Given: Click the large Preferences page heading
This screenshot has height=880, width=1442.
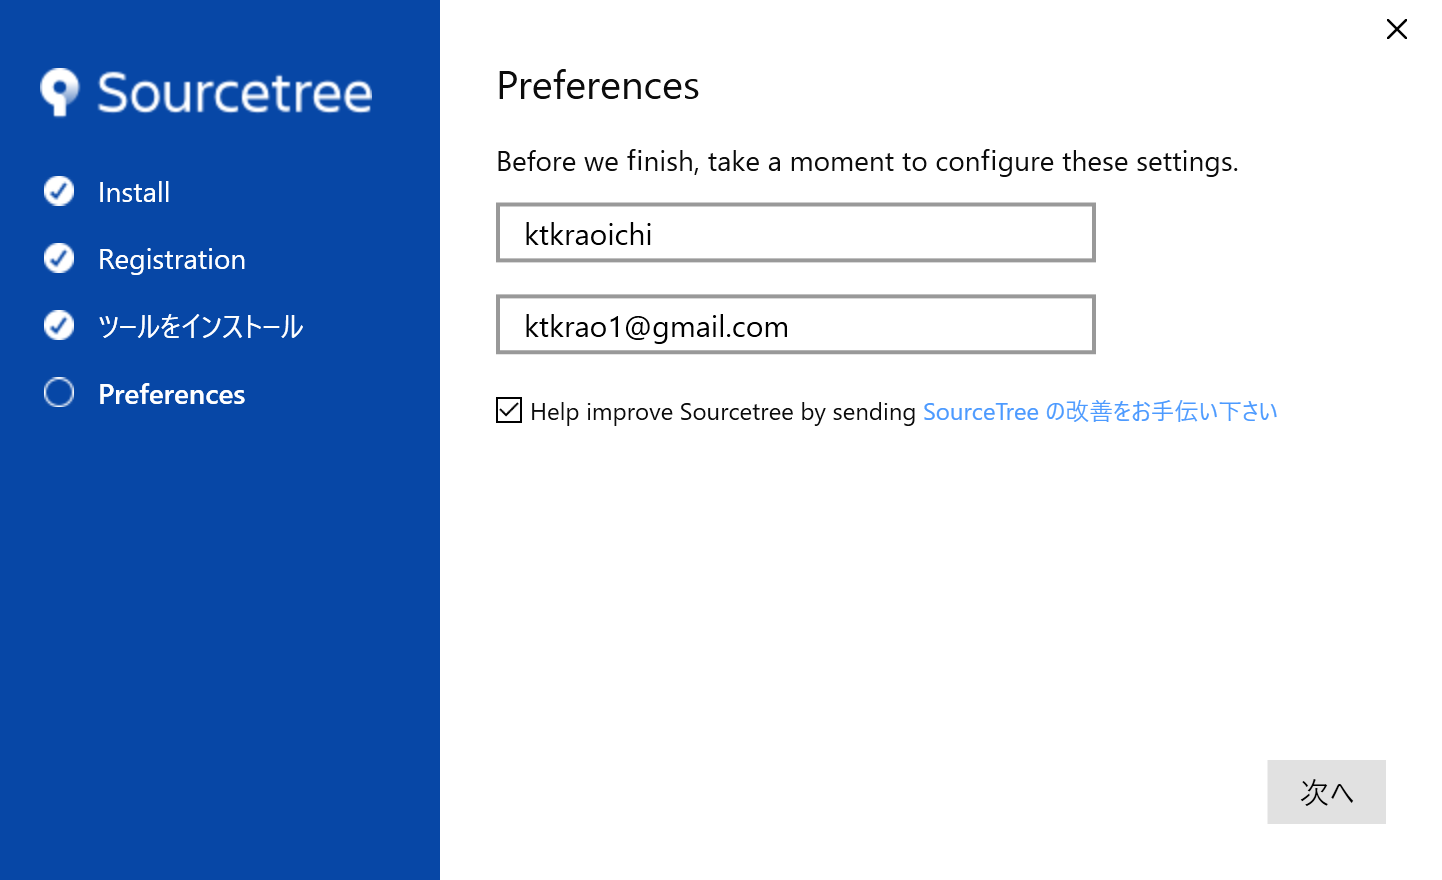Looking at the screenshot, I should (x=598, y=86).
